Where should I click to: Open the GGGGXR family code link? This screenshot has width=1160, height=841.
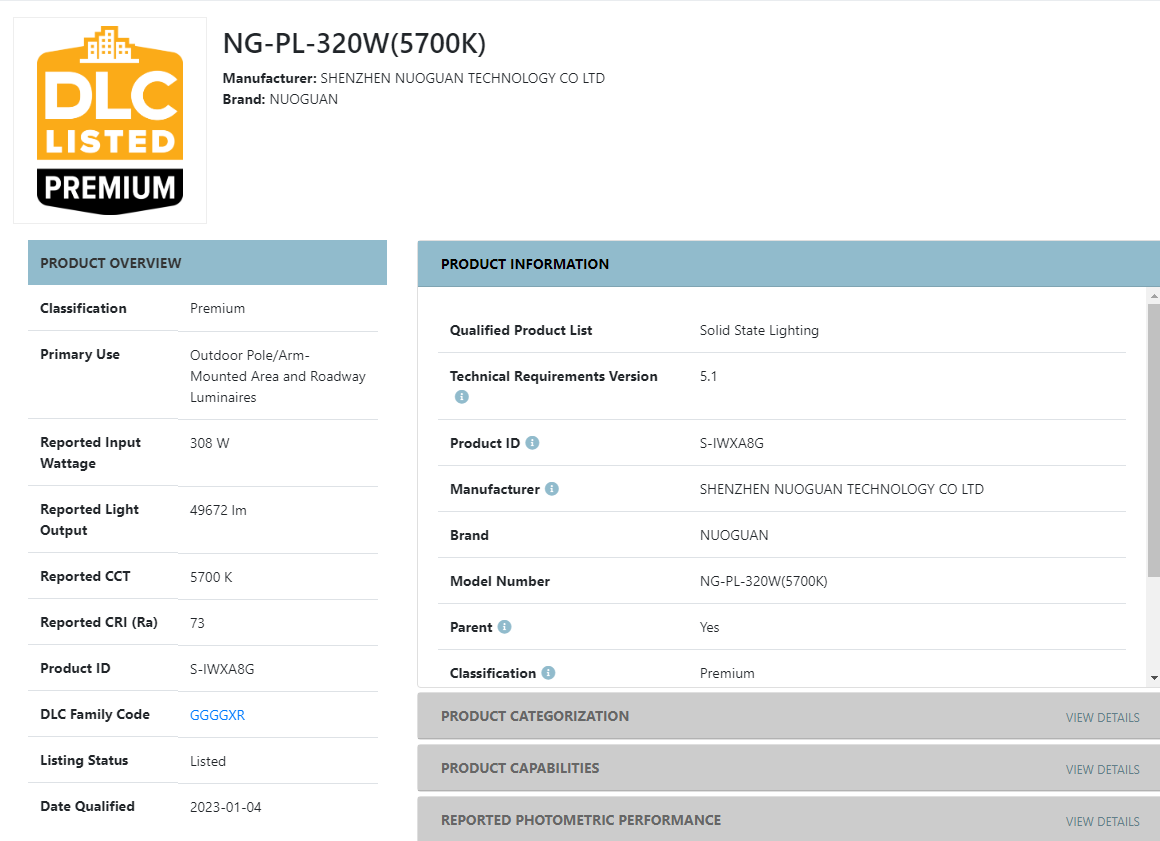[x=217, y=715]
